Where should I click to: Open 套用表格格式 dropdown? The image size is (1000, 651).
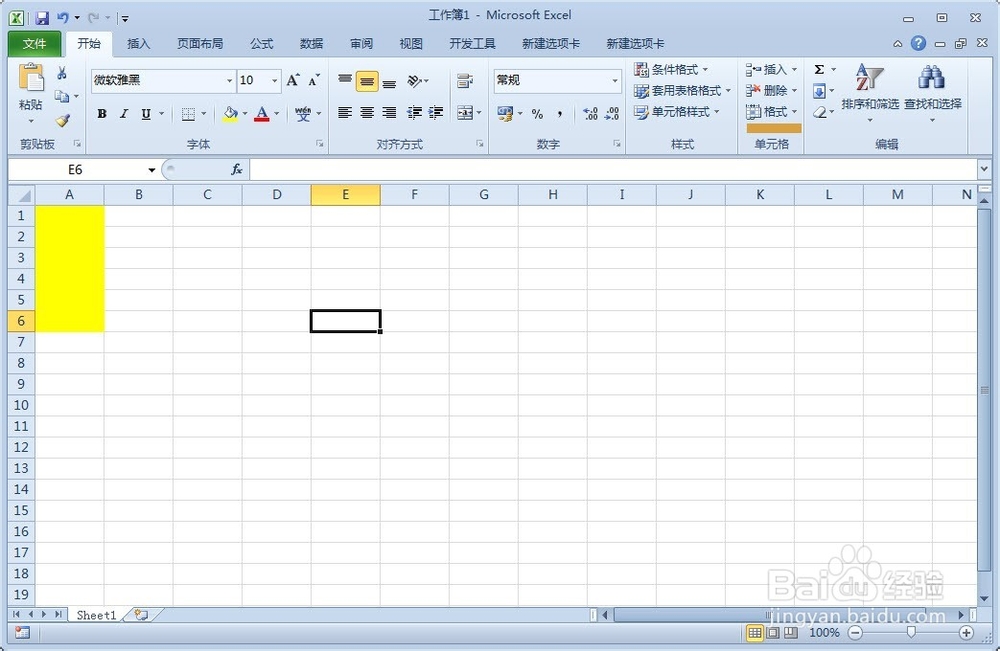(682, 91)
